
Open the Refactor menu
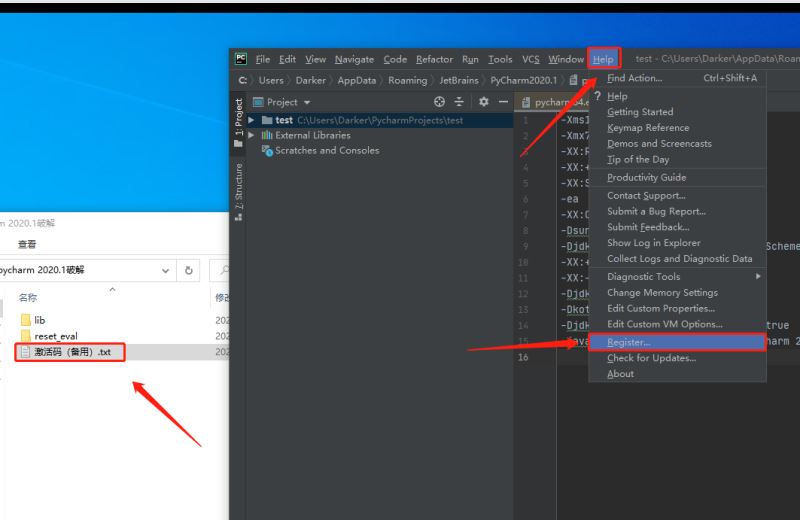(434, 59)
